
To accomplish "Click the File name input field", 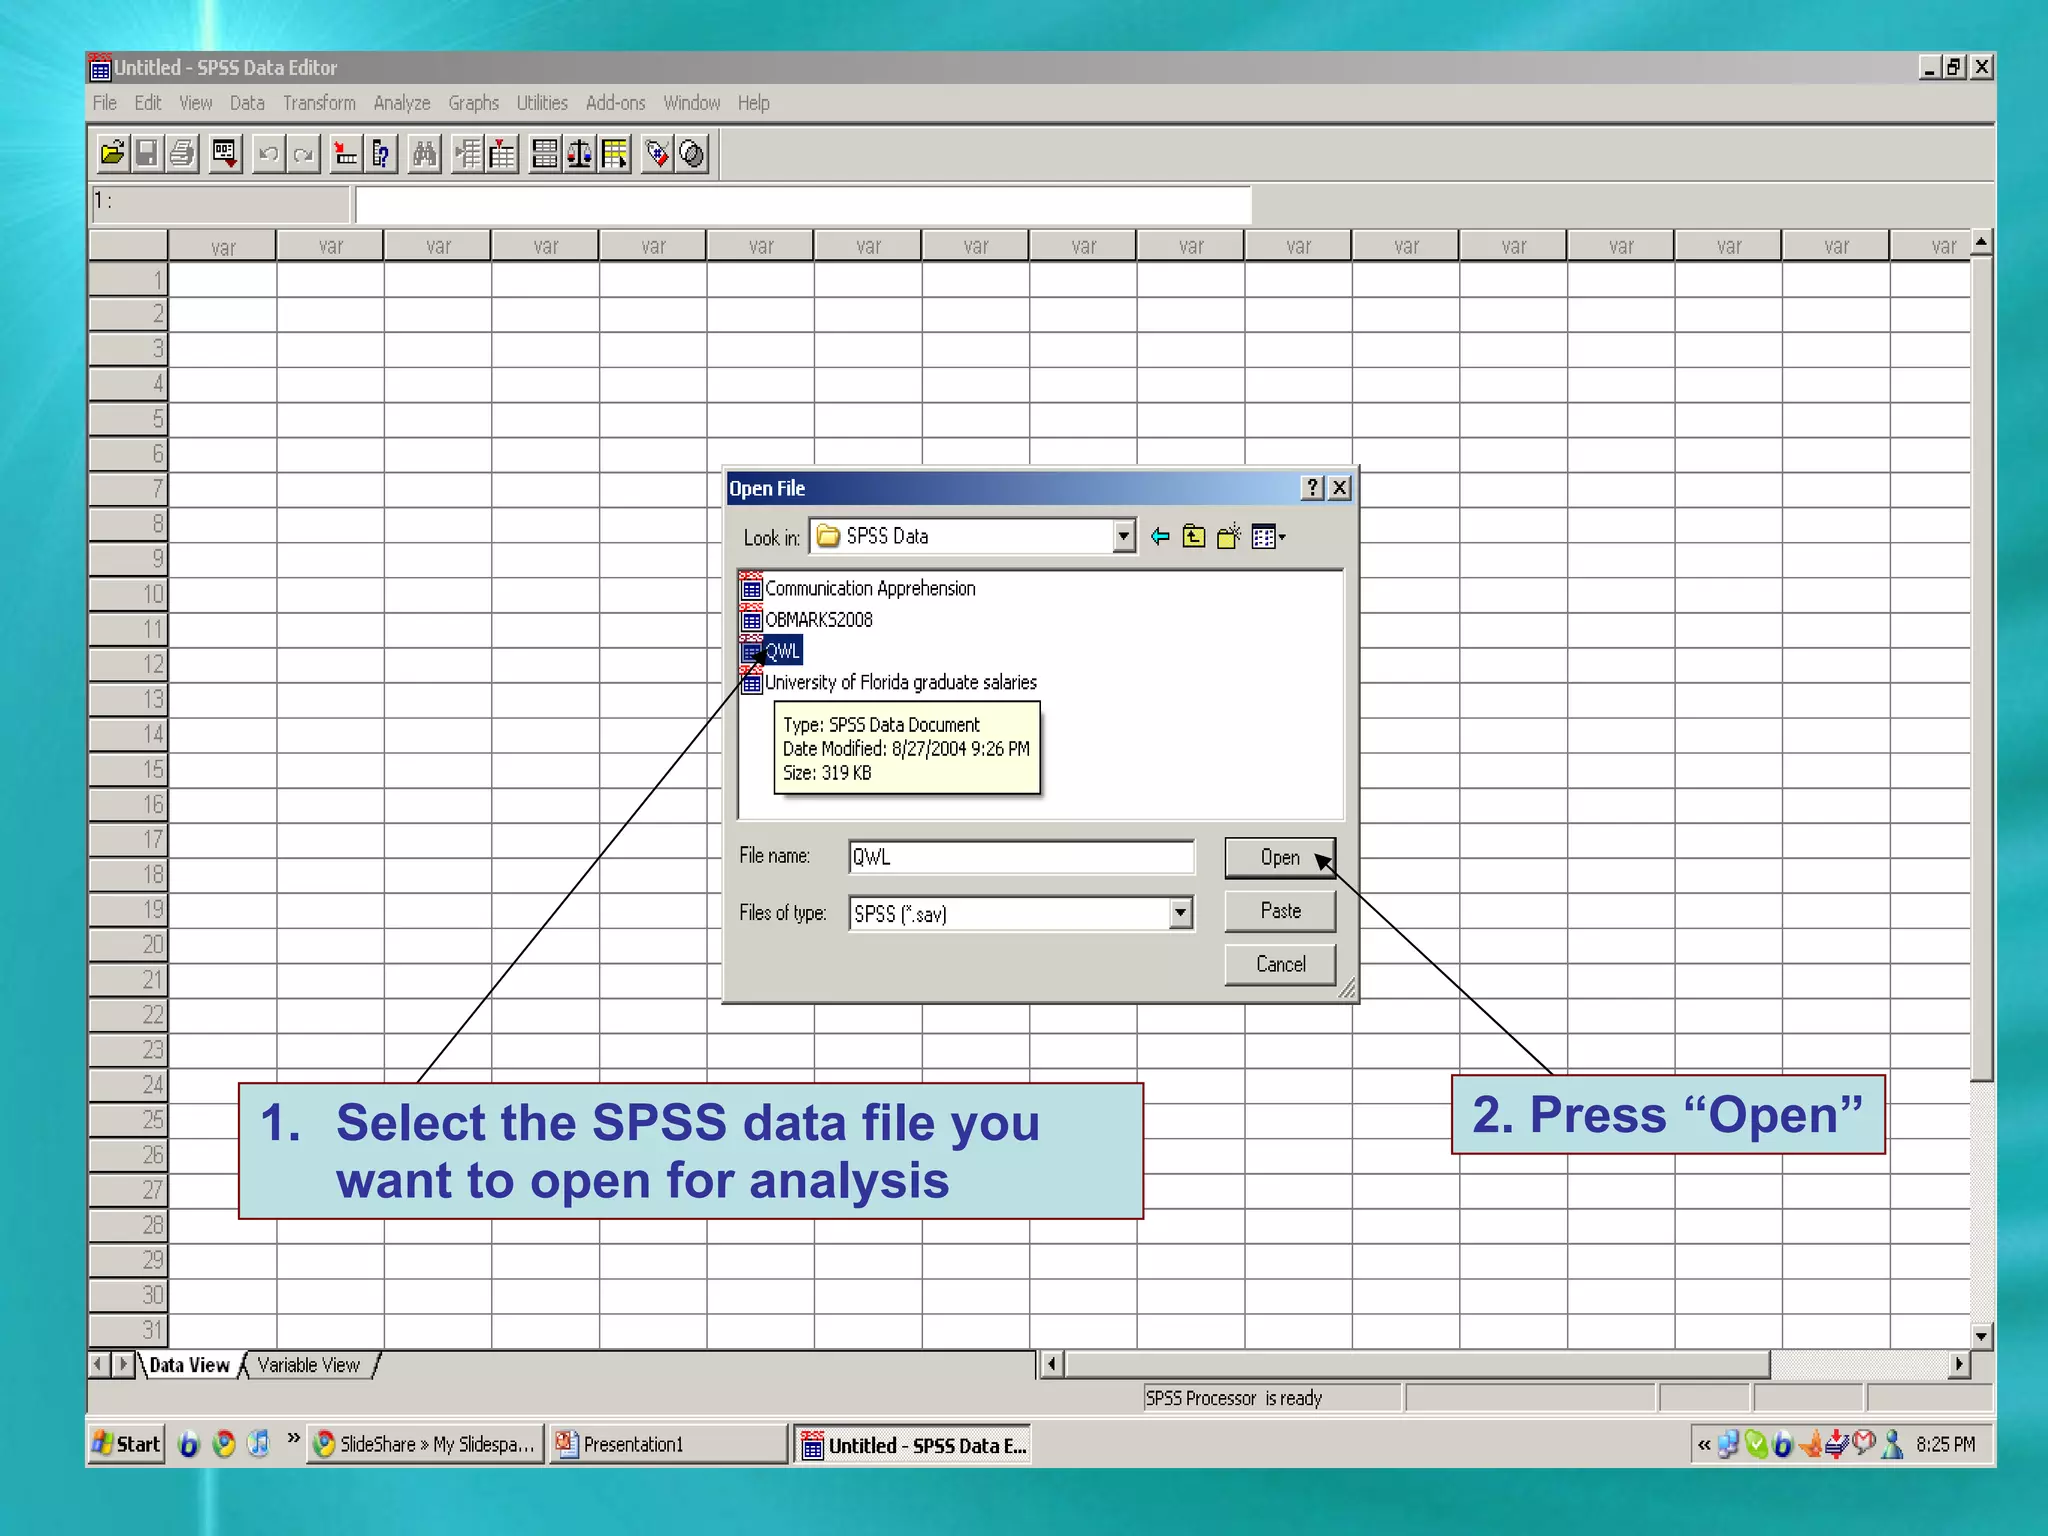I will [x=1021, y=857].
